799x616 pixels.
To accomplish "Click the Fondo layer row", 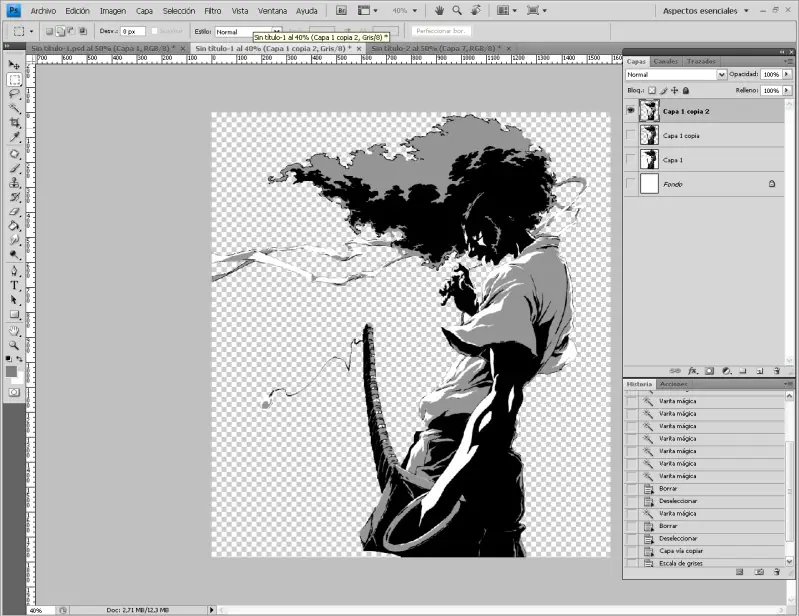I will (704, 183).
